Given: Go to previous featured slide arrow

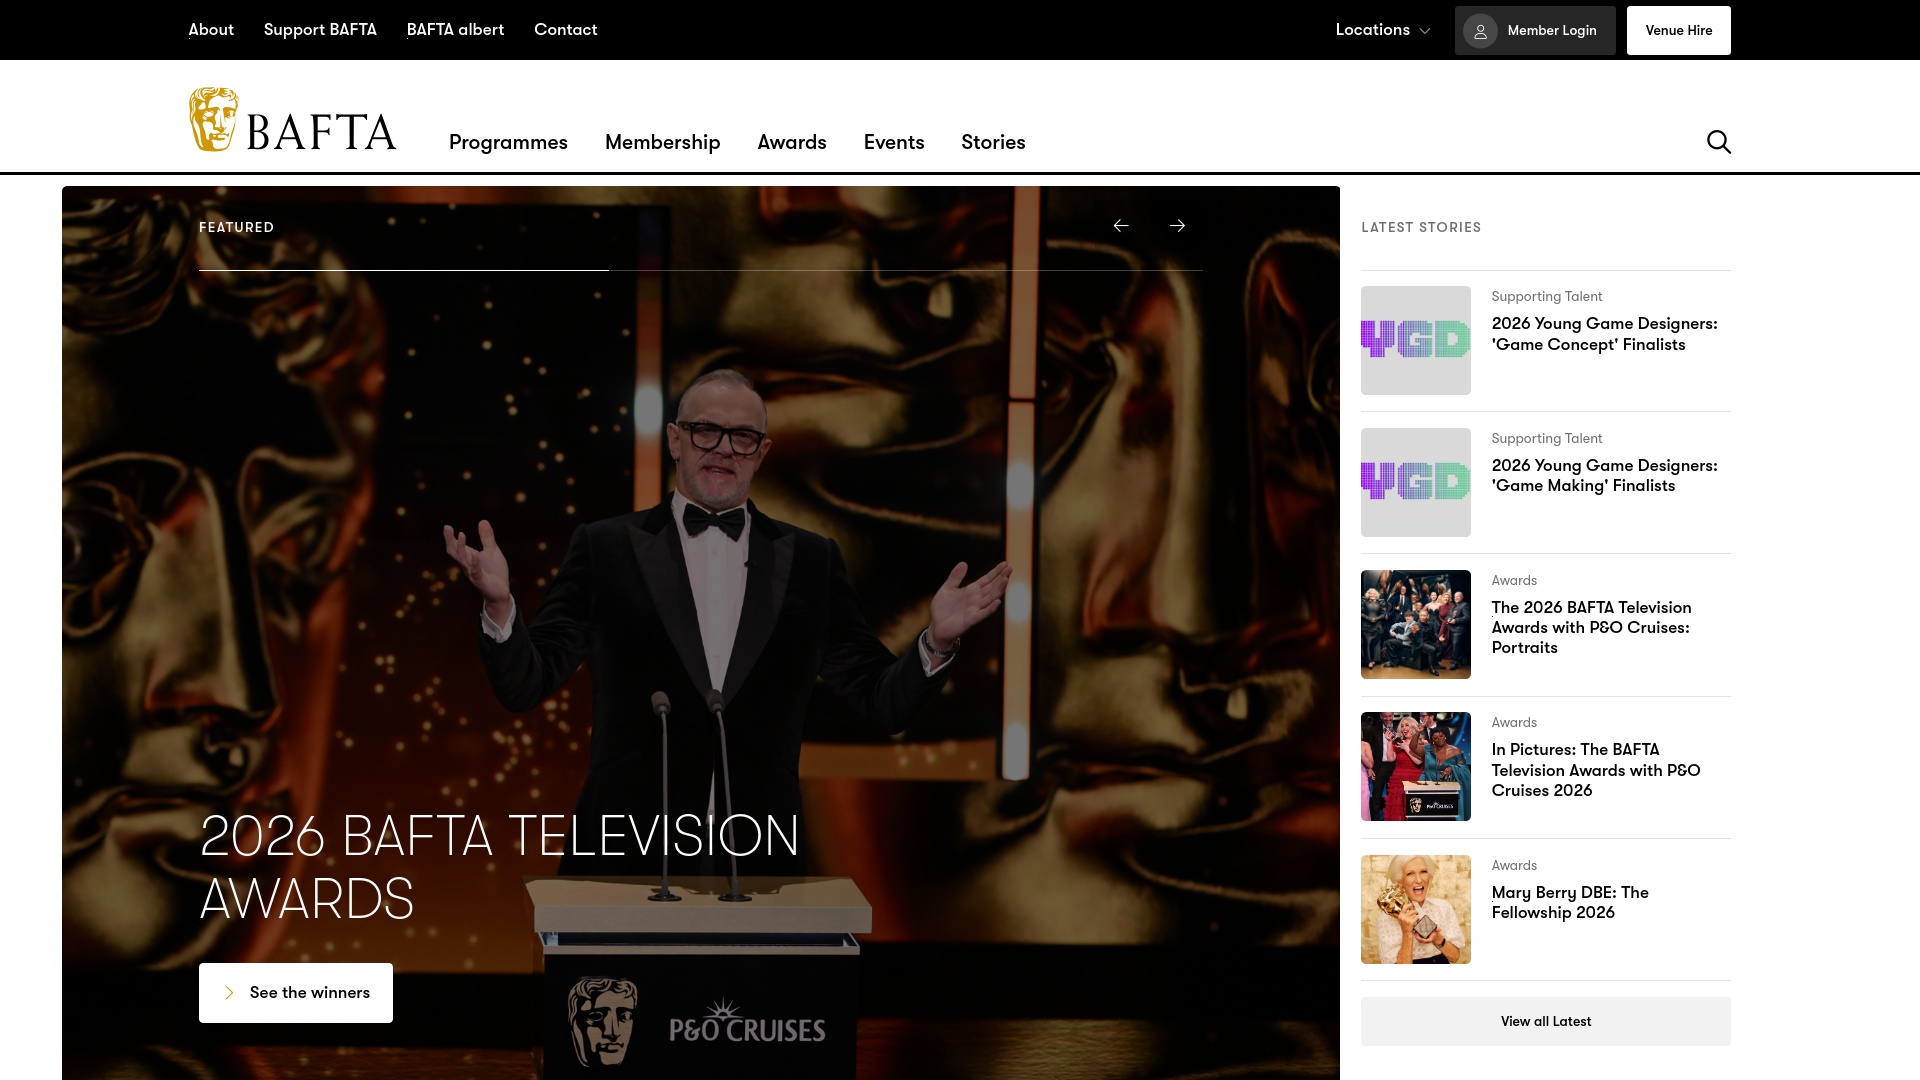Looking at the screenshot, I should click(x=1121, y=226).
